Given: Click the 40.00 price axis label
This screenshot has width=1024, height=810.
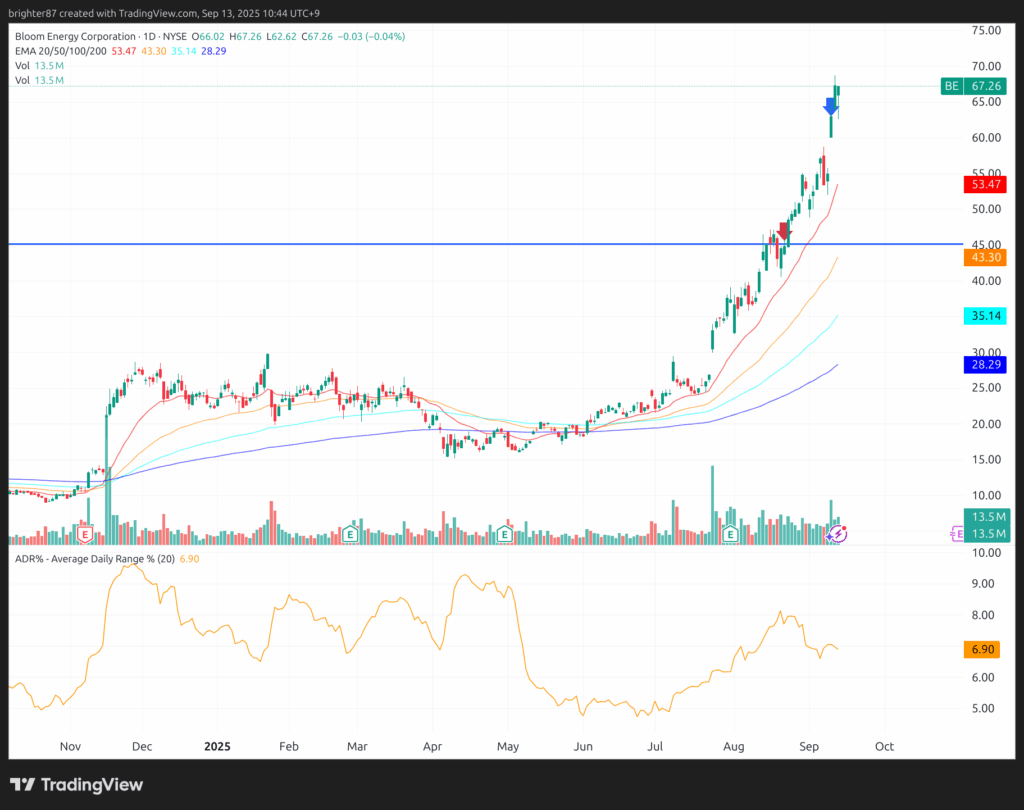Looking at the screenshot, I should (x=986, y=281).
